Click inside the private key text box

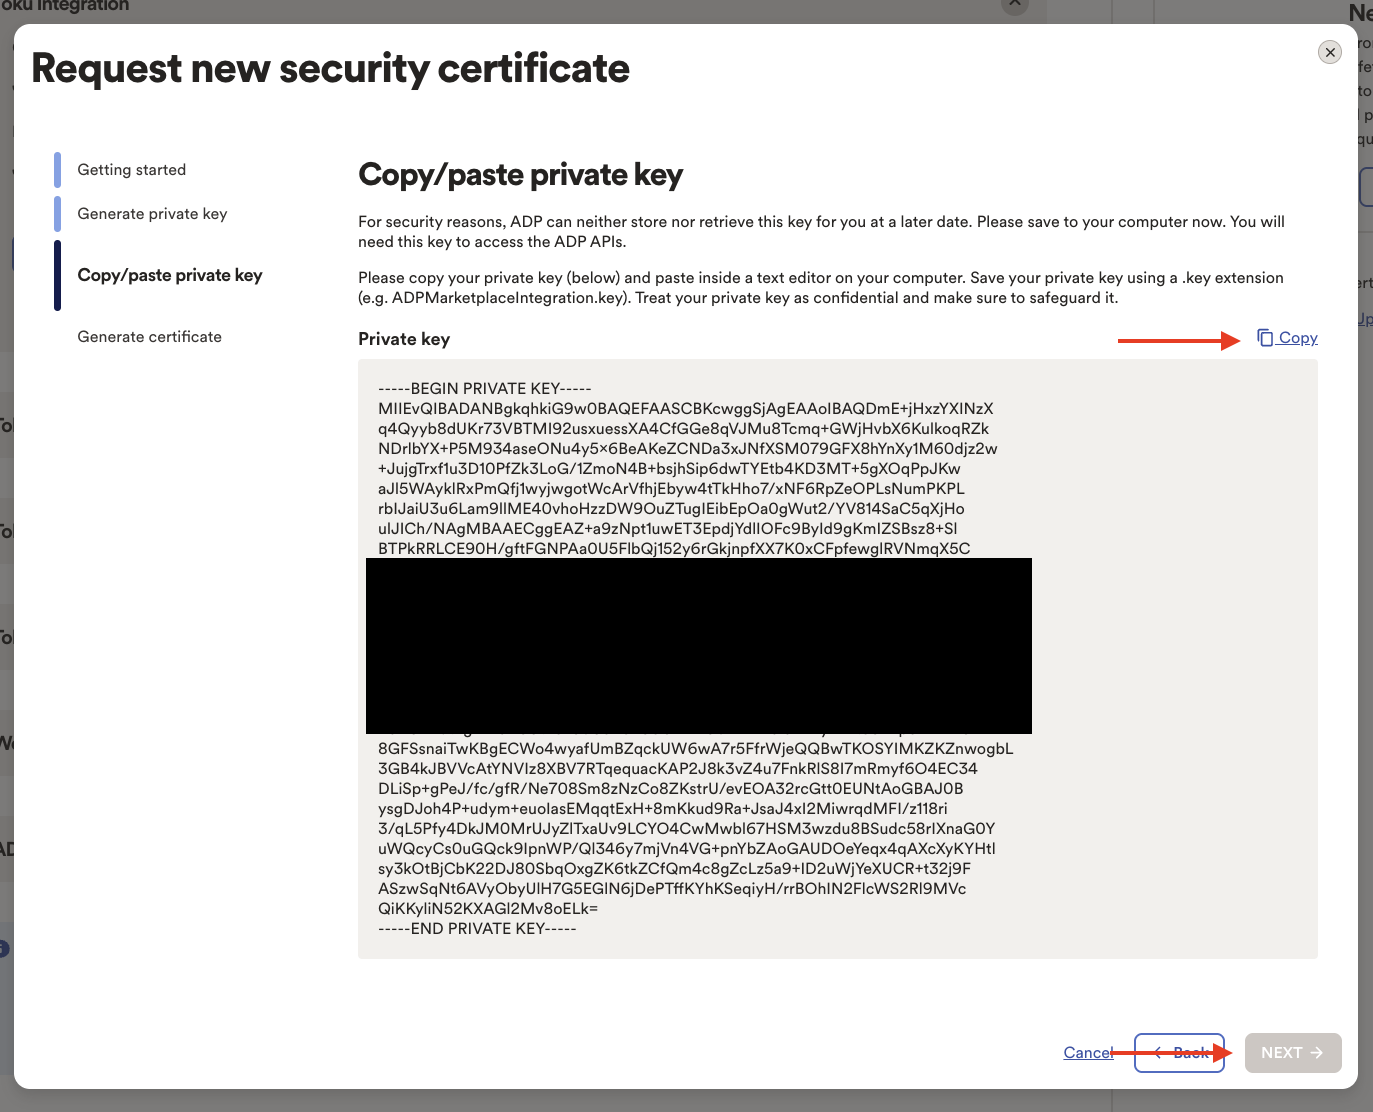[838, 659]
